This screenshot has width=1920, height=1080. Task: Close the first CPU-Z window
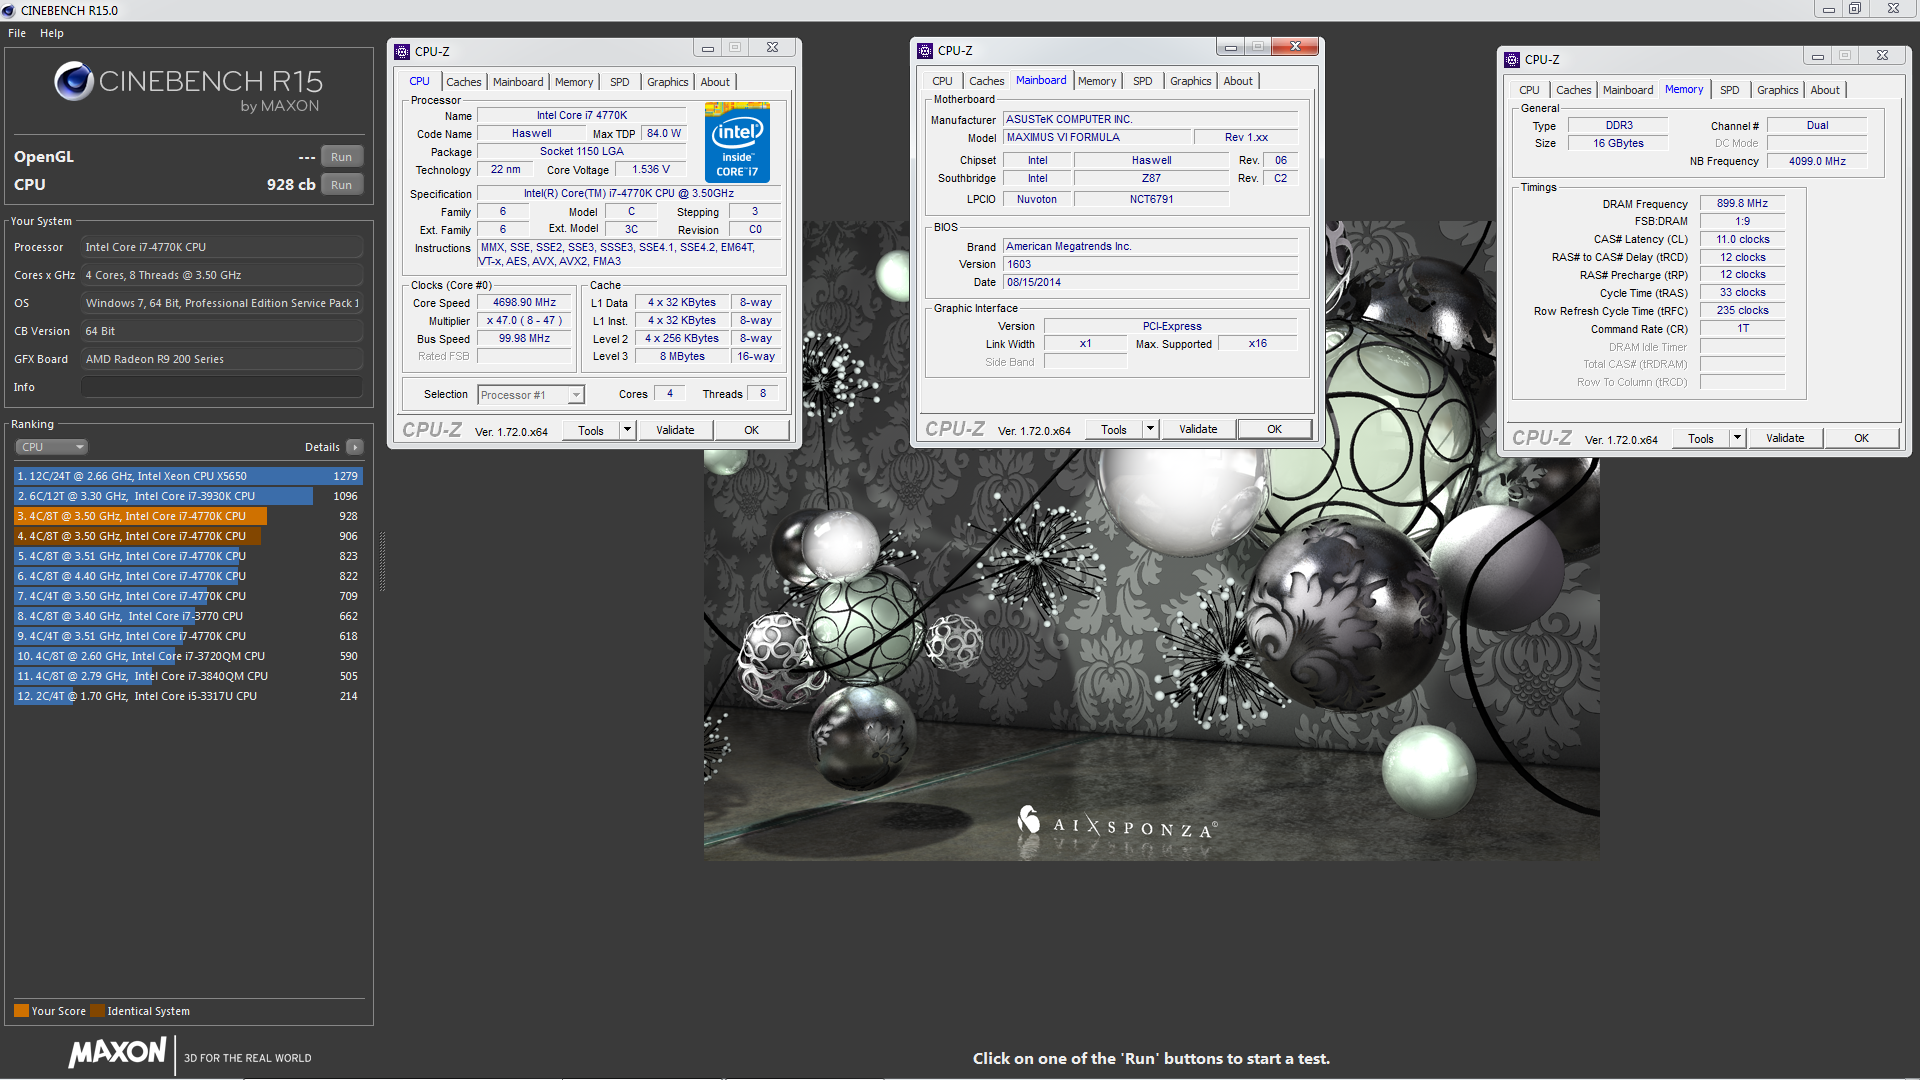point(773,48)
